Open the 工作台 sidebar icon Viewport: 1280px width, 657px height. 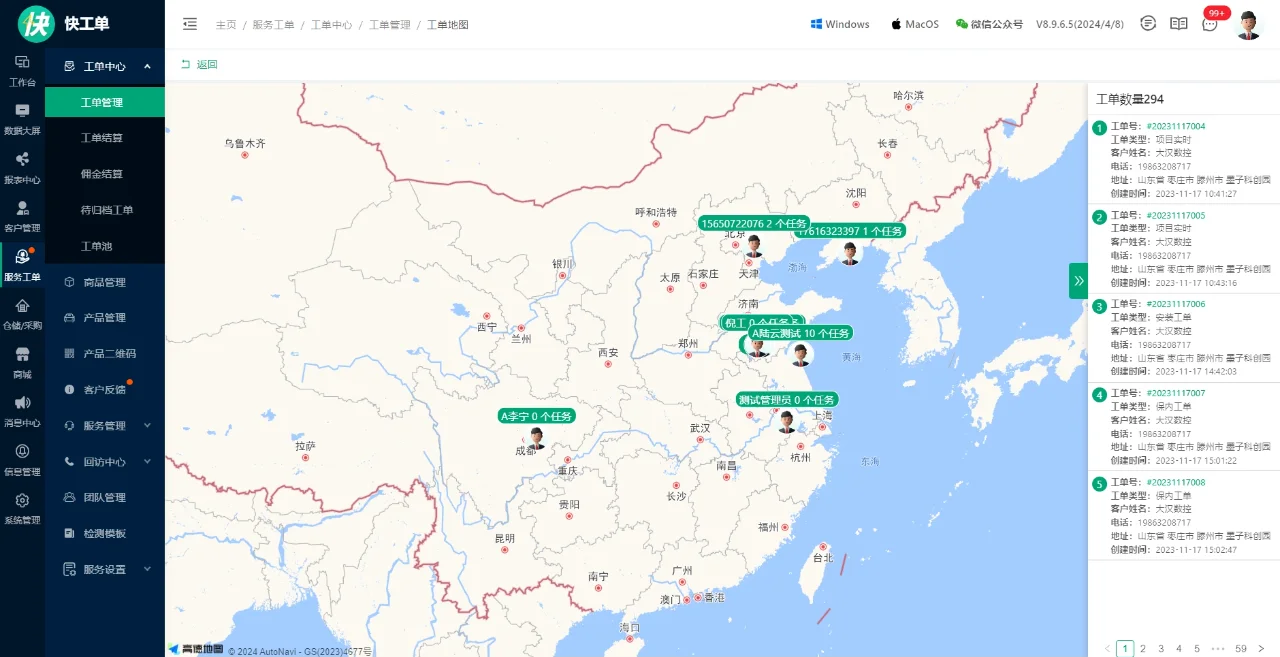click(x=22, y=70)
